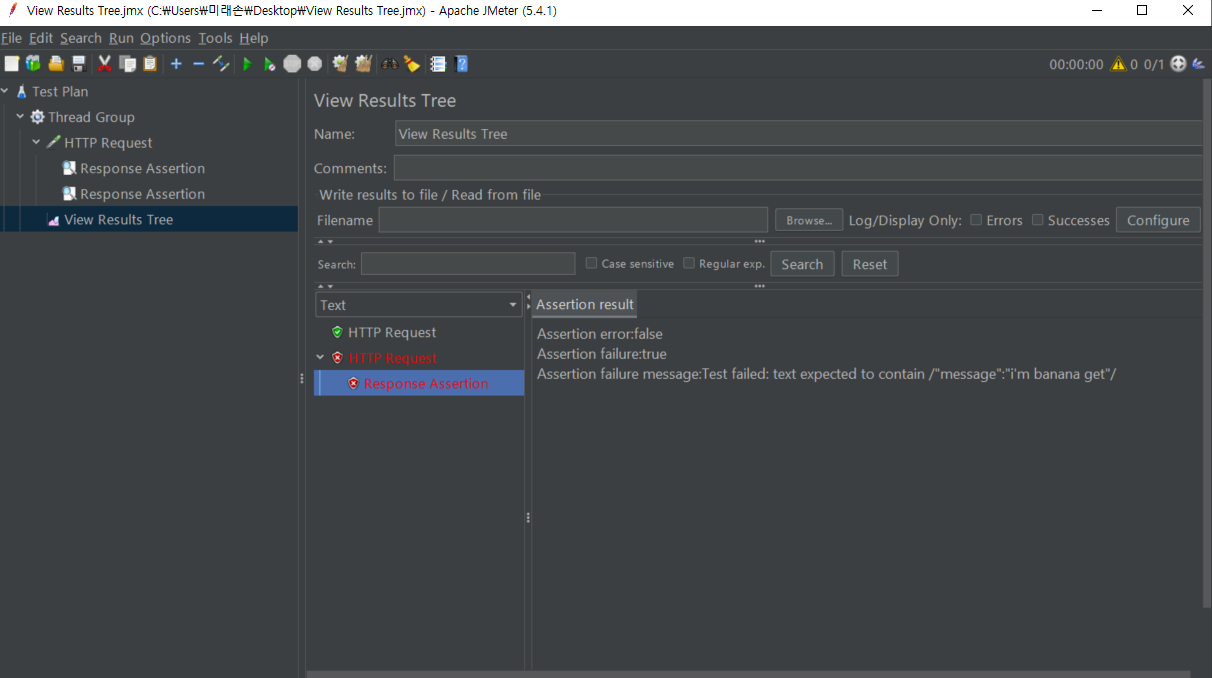The width and height of the screenshot is (1212, 678).
Task: Open the Templates icon in toolbar
Action: tap(33, 64)
